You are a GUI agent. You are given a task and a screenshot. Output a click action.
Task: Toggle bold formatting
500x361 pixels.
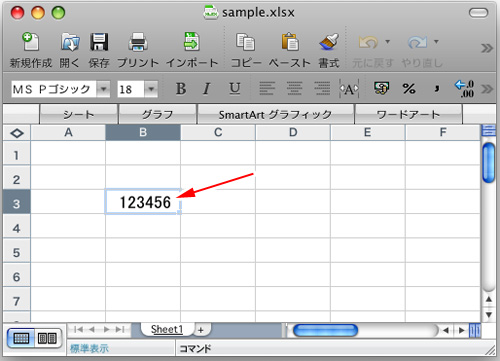point(181,89)
